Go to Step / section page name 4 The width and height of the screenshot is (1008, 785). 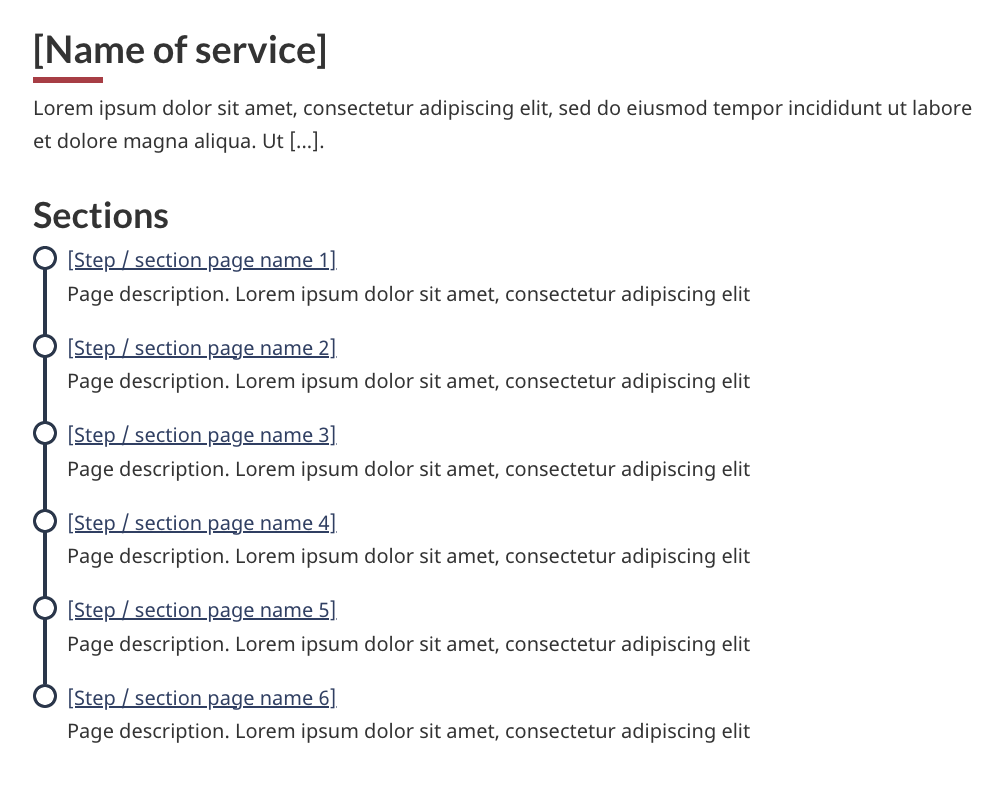click(201, 523)
